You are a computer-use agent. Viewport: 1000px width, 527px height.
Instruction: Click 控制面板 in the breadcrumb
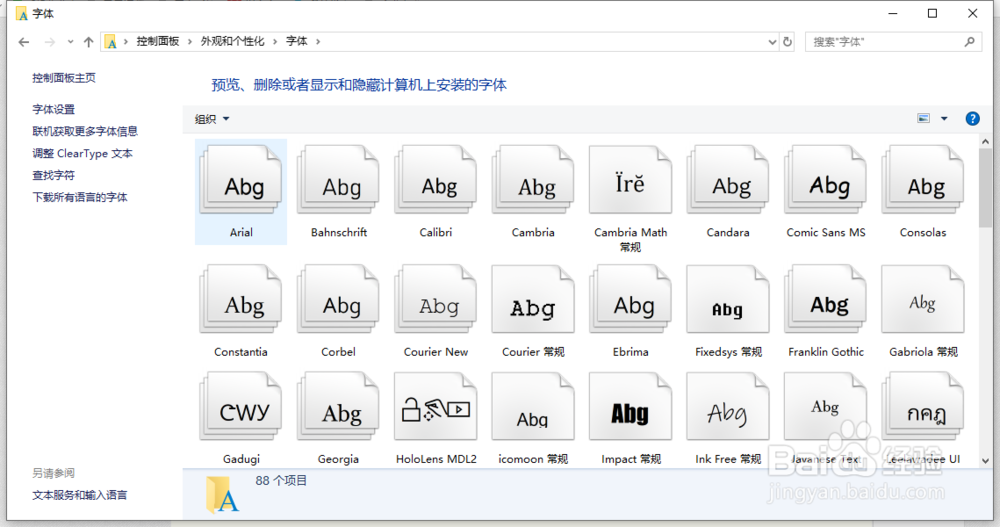pyautogui.click(x=158, y=41)
